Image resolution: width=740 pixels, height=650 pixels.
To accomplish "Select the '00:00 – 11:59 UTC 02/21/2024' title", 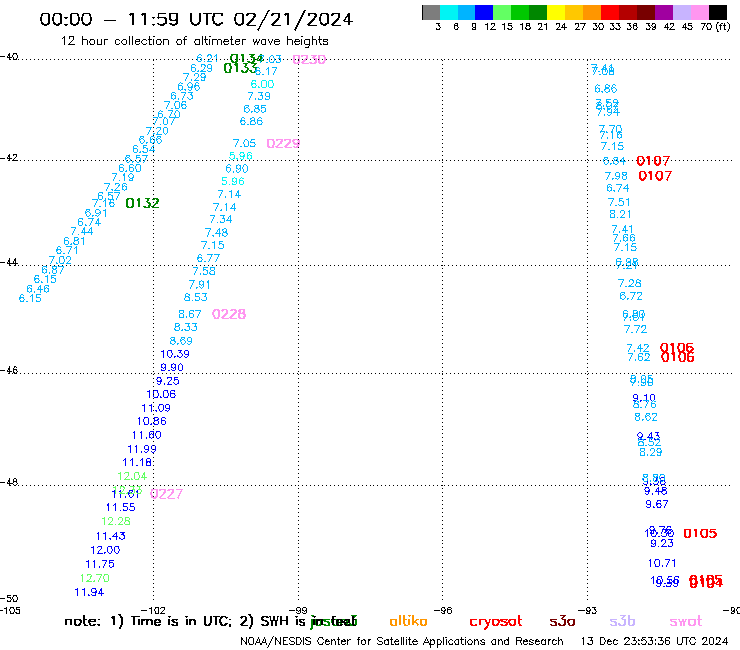I will (x=196, y=20).
